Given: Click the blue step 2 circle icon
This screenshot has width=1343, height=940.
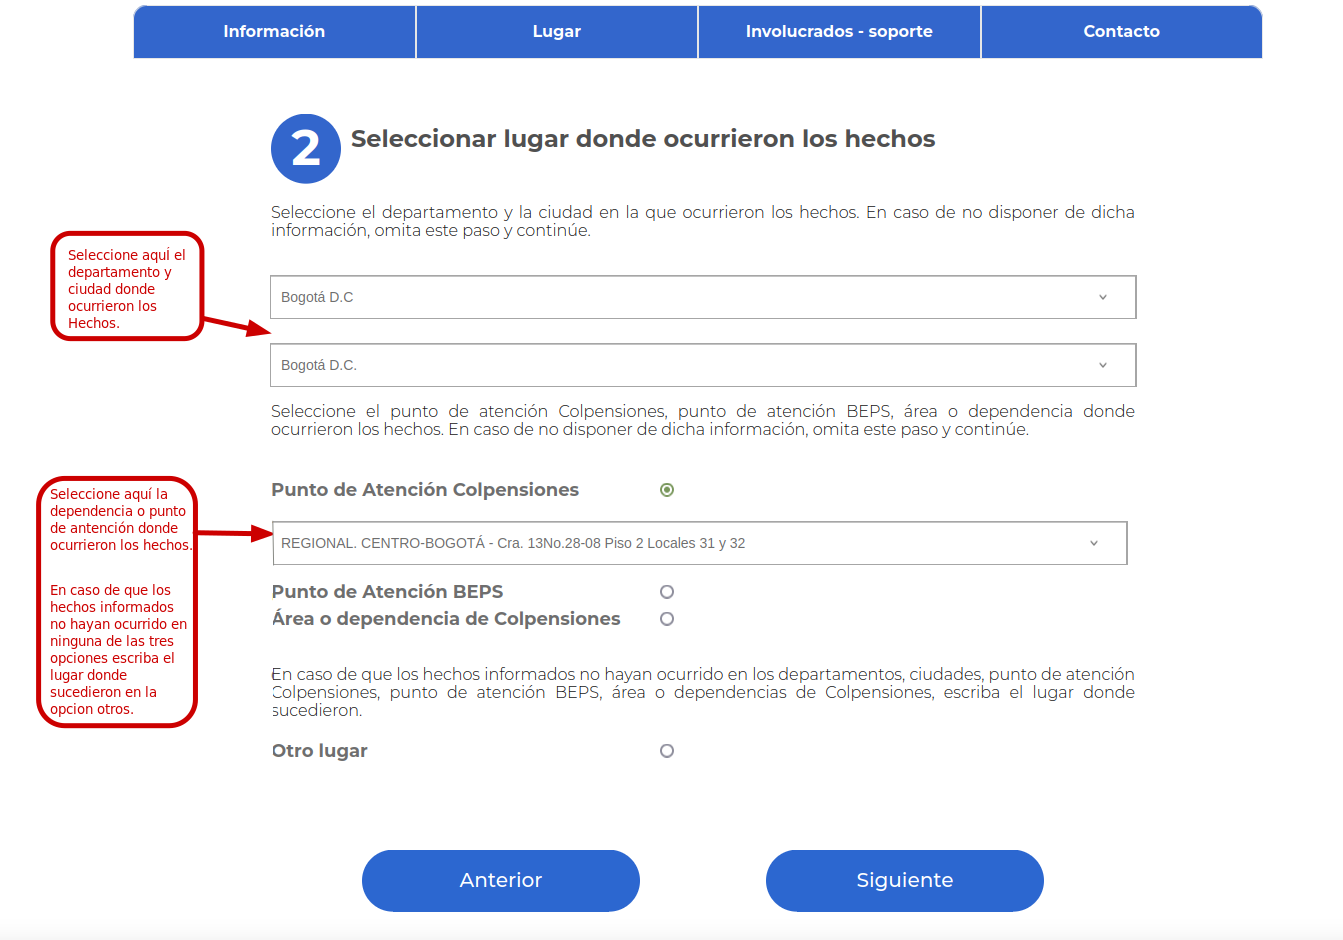Looking at the screenshot, I should (306, 149).
